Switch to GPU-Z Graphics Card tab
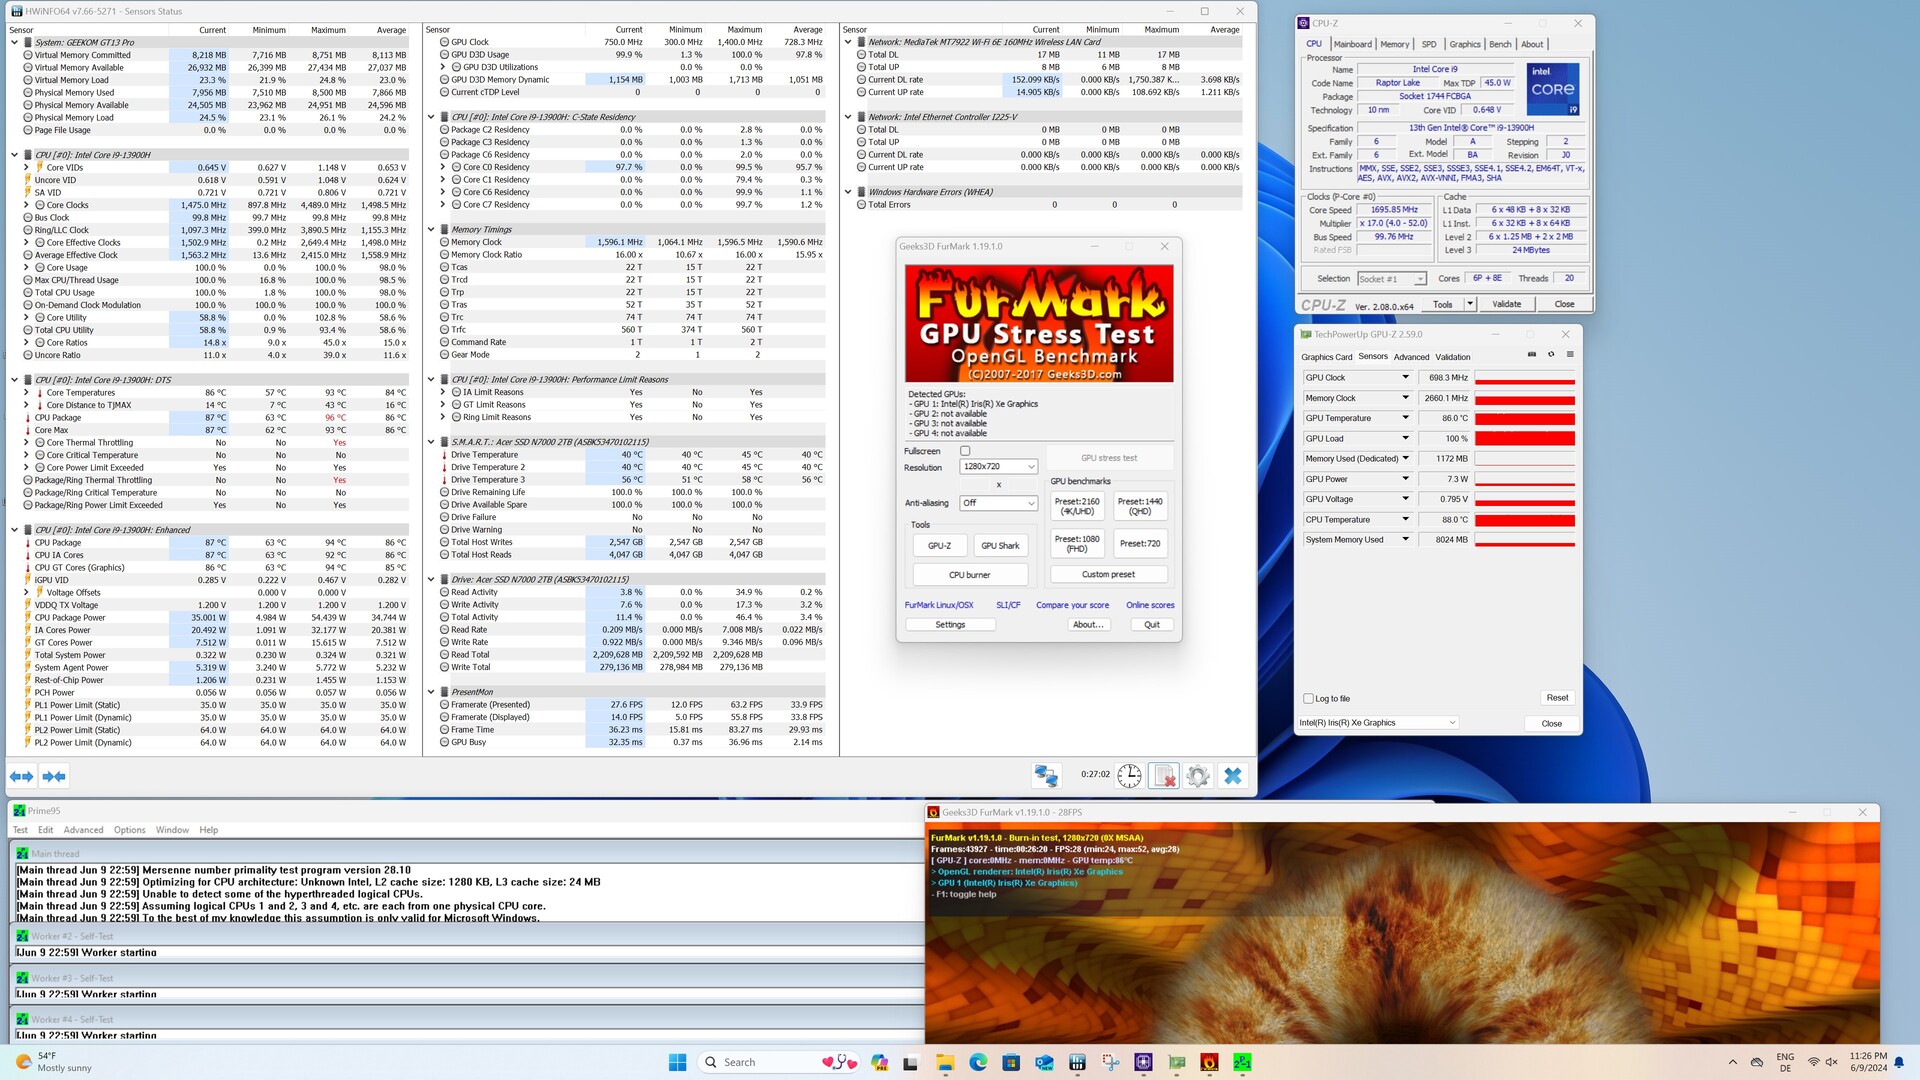Viewport: 1920px width, 1080px height. [x=1326, y=357]
